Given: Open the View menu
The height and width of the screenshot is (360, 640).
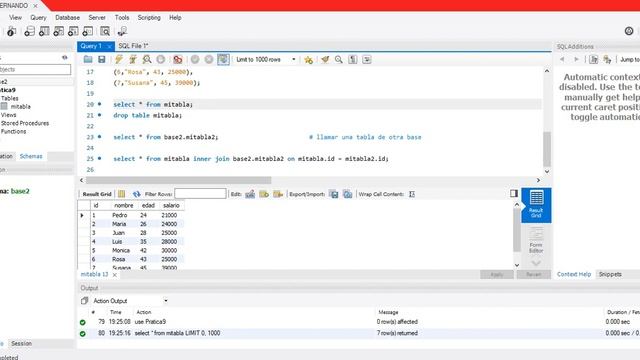Looking at the screenshot, I should (x=16, y=18).
